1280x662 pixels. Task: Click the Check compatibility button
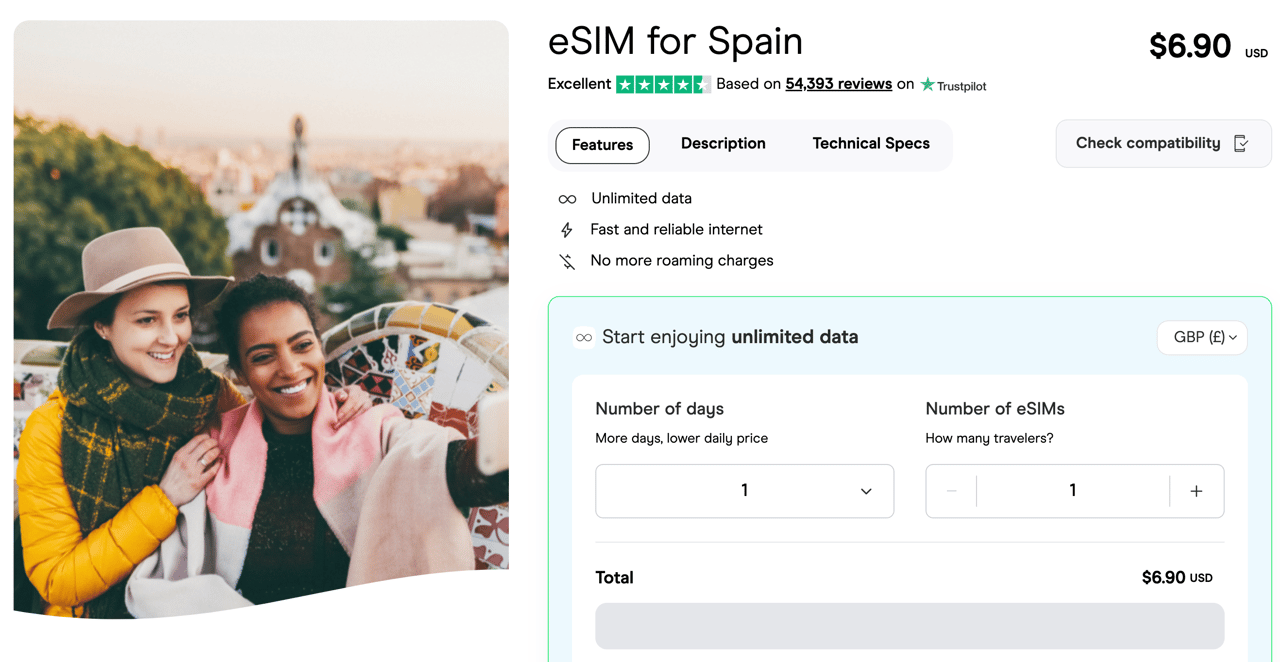click(1164, 144)
